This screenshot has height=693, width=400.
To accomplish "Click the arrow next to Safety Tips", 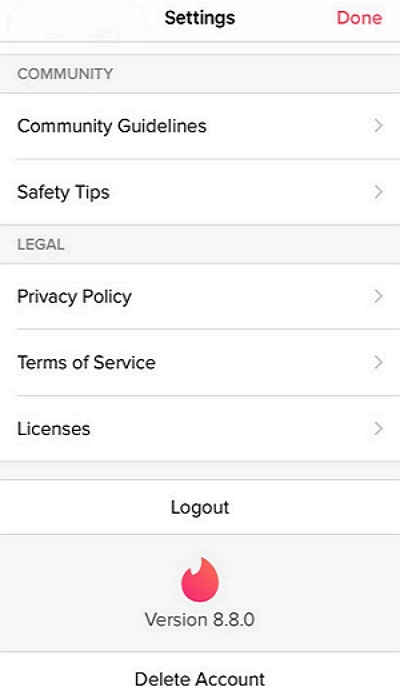I will (x=378, y=192).
